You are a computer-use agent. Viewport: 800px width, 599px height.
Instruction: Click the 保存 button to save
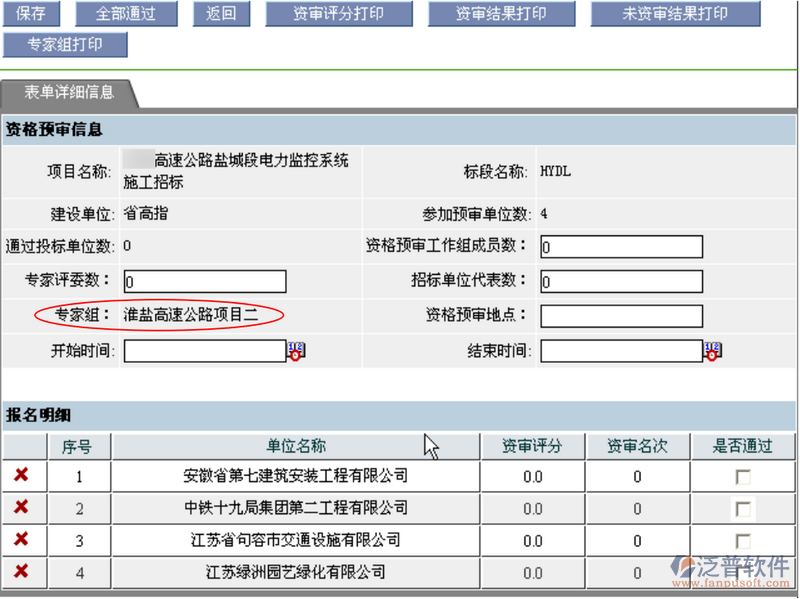click(x=31, y=13)
